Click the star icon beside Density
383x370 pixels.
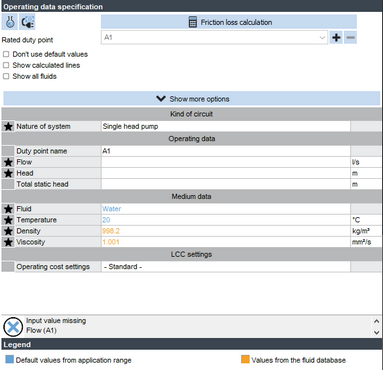coord(8,231)
